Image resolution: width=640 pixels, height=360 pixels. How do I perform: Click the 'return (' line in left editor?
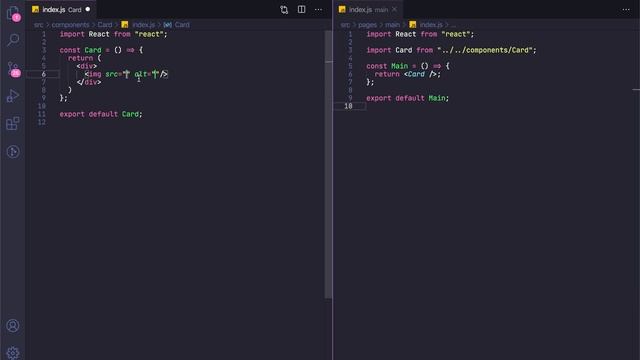click(x=84, y=58)
